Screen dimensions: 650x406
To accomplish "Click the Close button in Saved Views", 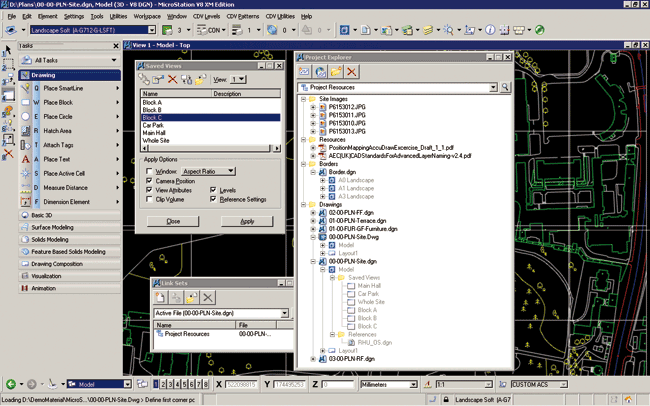I will 173,221.
